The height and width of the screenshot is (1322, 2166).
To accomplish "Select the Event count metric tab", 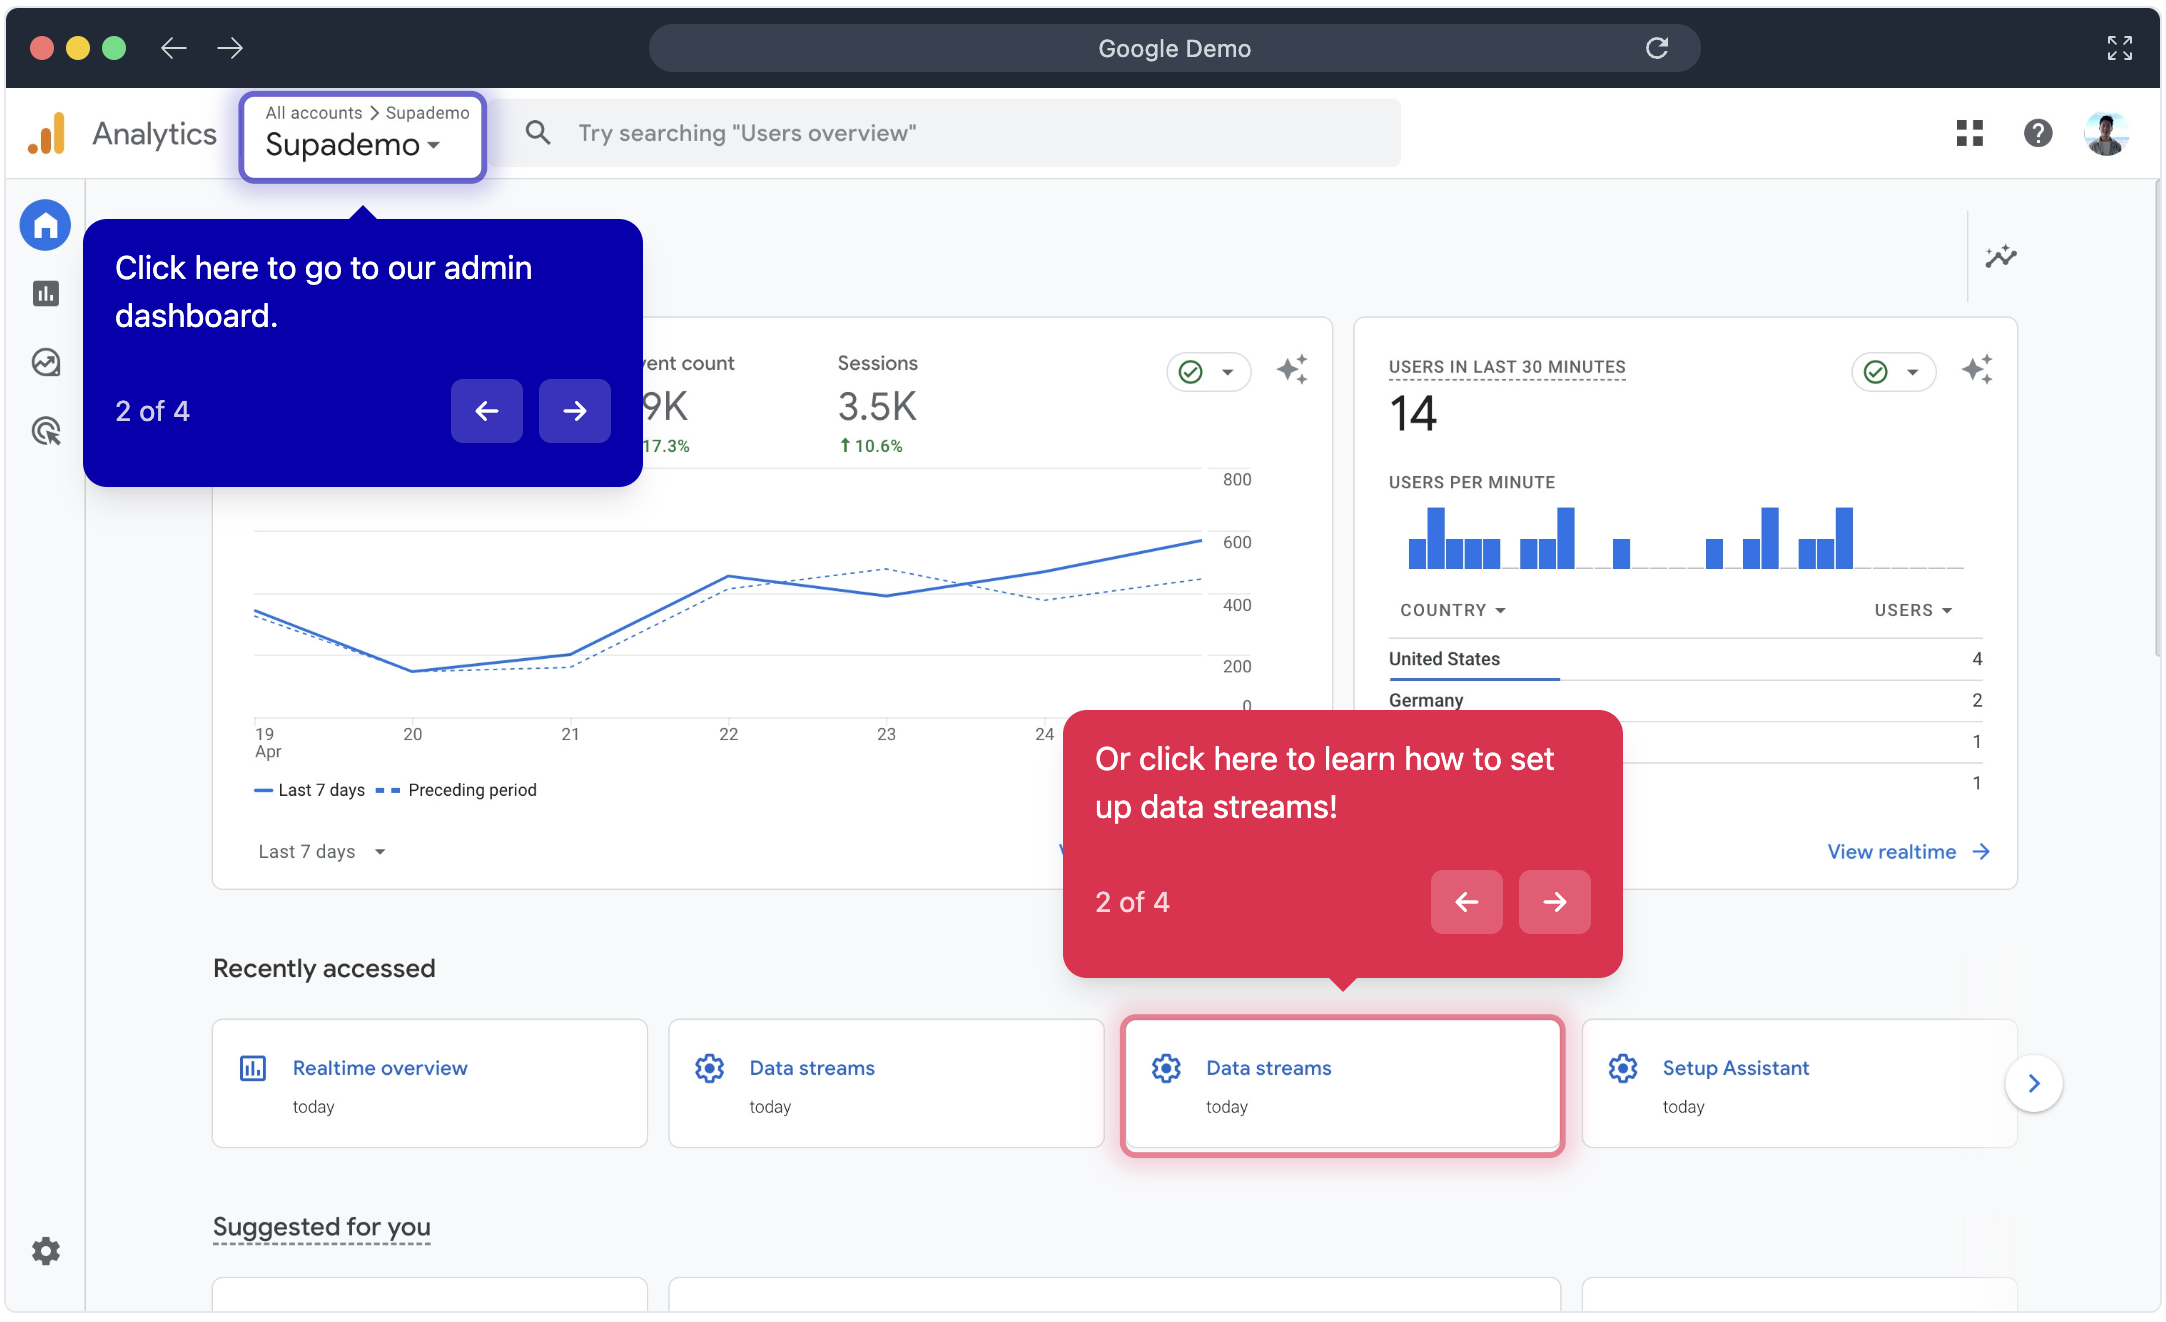I will pos(690,404).
